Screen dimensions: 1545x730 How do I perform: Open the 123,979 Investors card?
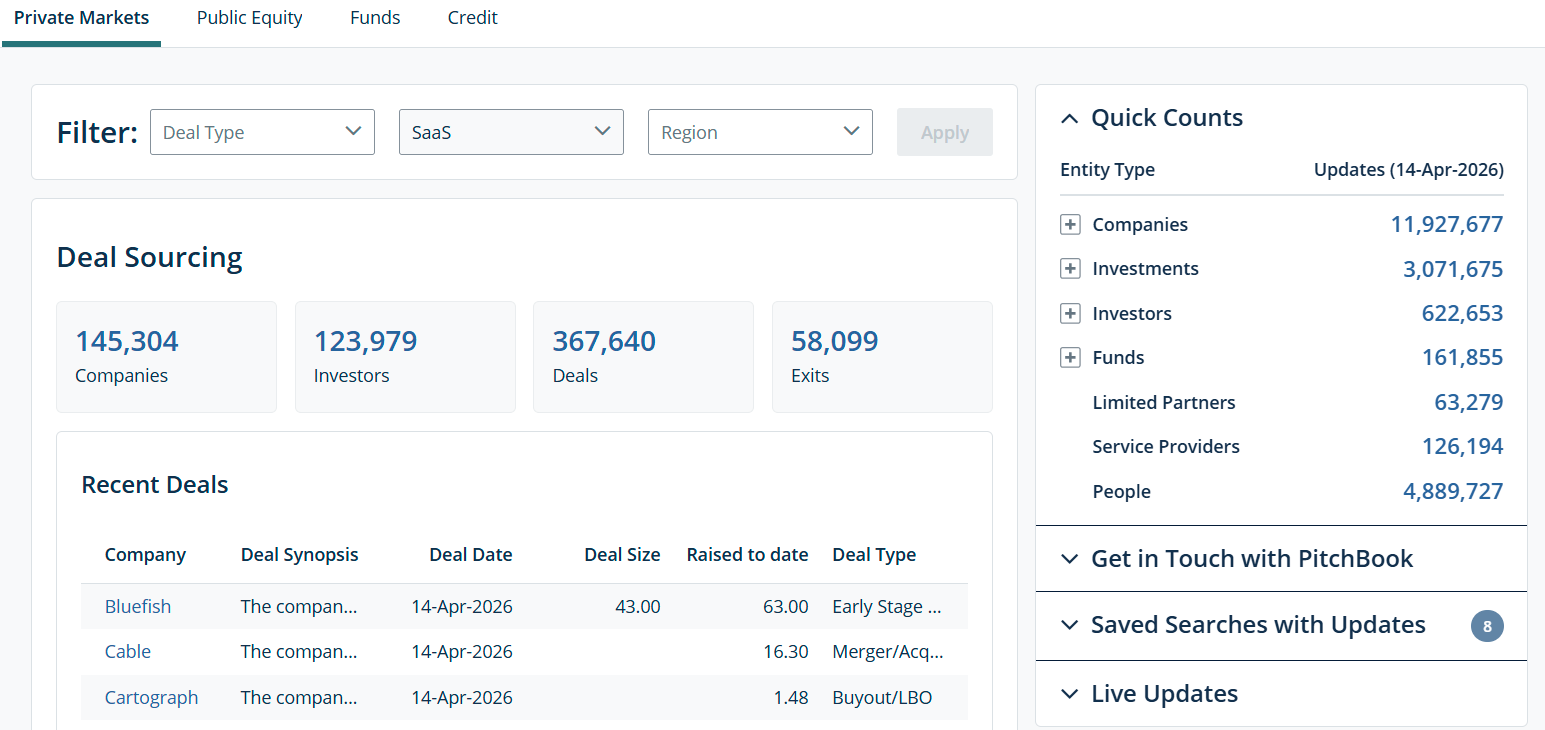click(405, 357)
